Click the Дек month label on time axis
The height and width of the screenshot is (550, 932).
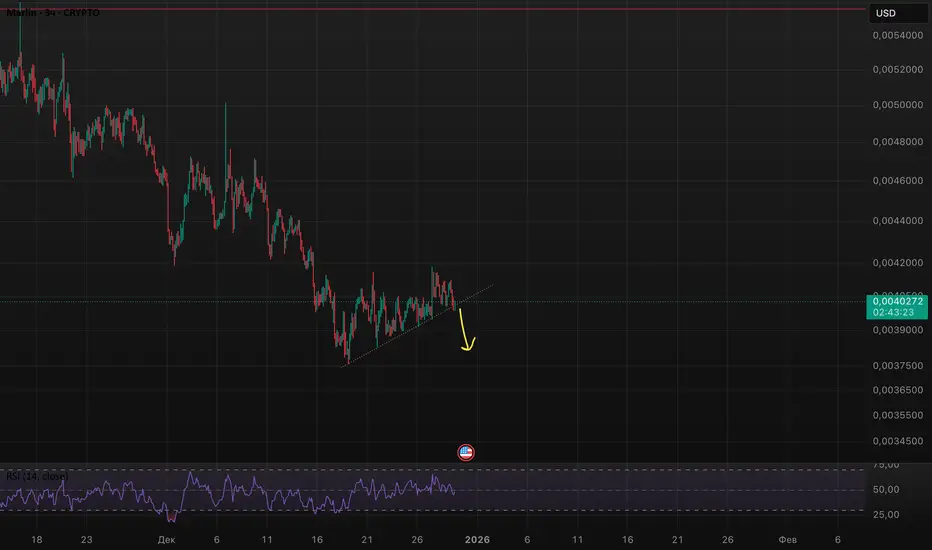(166, 540)
